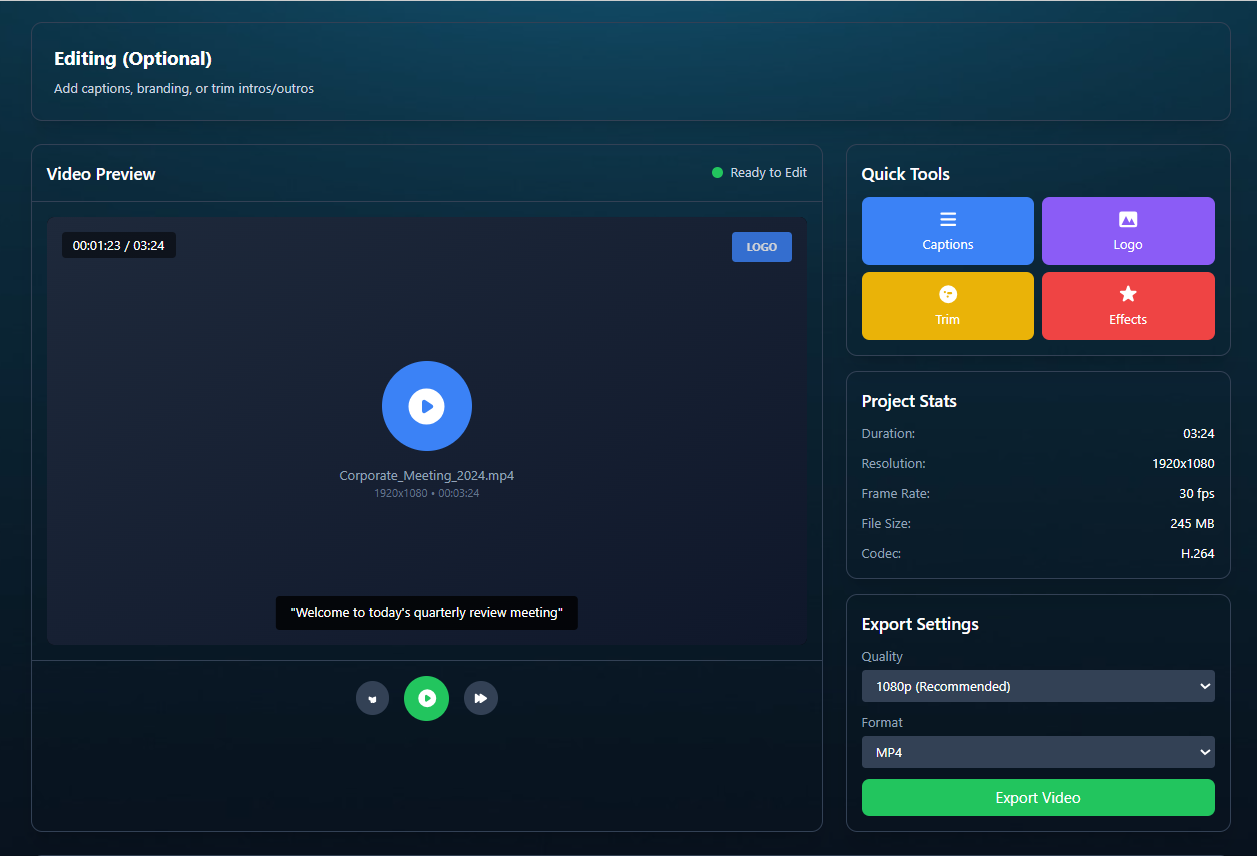Select the yellow Trim tool

tap(947, 306)
